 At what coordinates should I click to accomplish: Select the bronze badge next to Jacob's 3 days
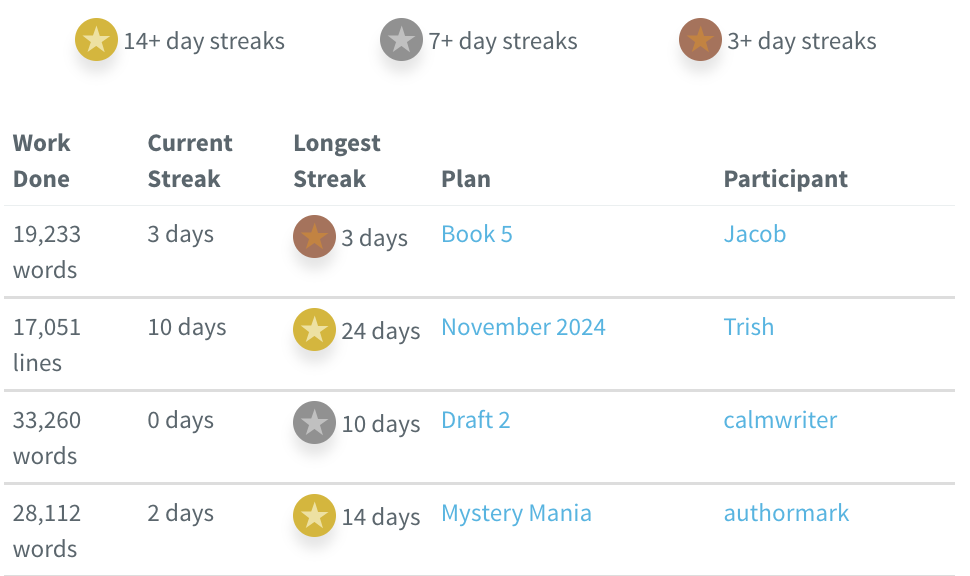[314, 237]
